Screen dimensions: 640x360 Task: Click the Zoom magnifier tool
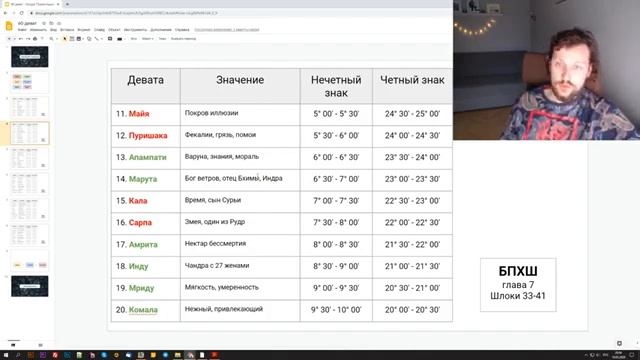pos(51,39)
